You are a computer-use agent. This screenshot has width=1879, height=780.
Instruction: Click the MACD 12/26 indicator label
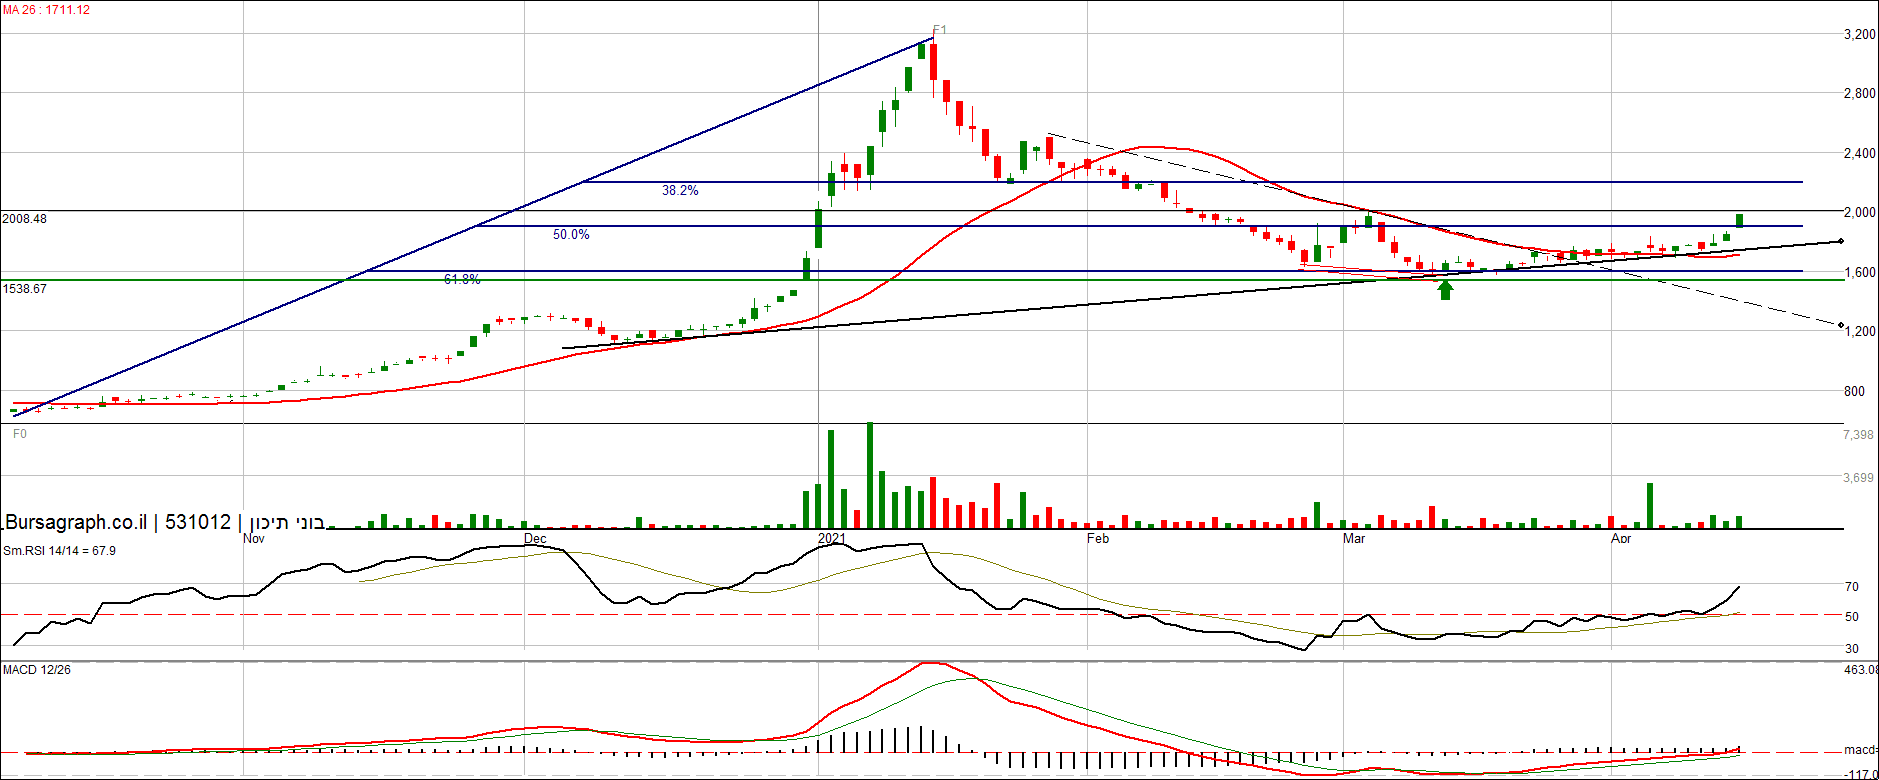pos(37,669)
